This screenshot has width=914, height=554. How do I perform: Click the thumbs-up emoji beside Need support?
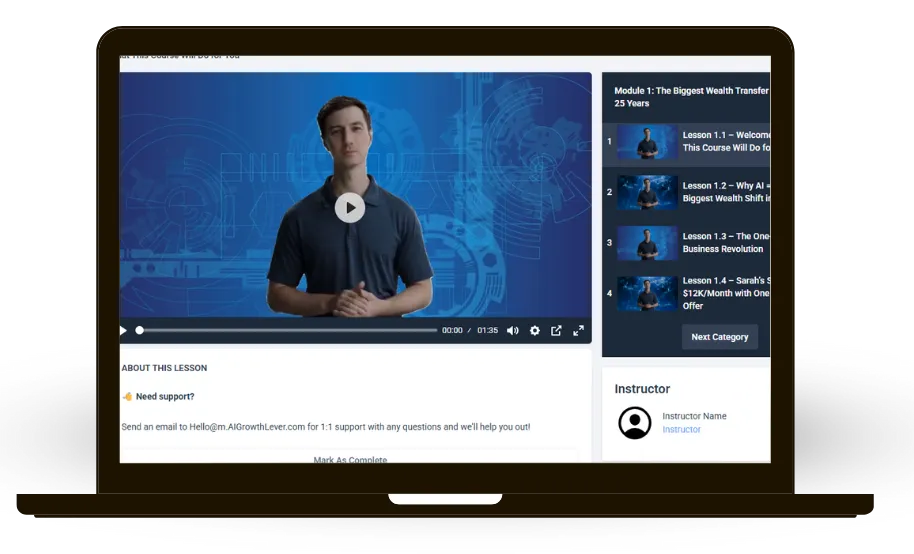click(128, 397)
